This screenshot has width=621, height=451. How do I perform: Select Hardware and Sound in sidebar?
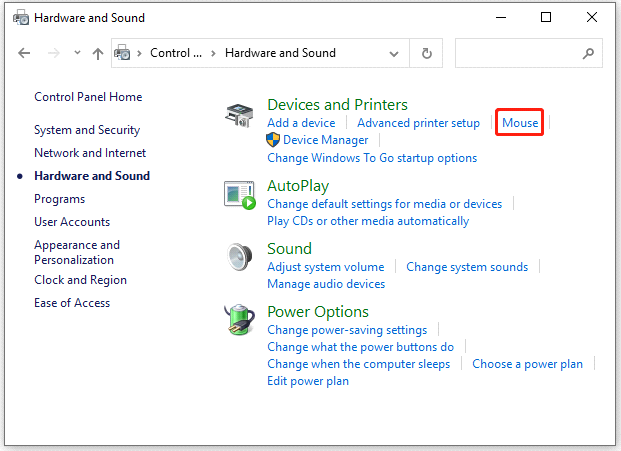(92, 176)
